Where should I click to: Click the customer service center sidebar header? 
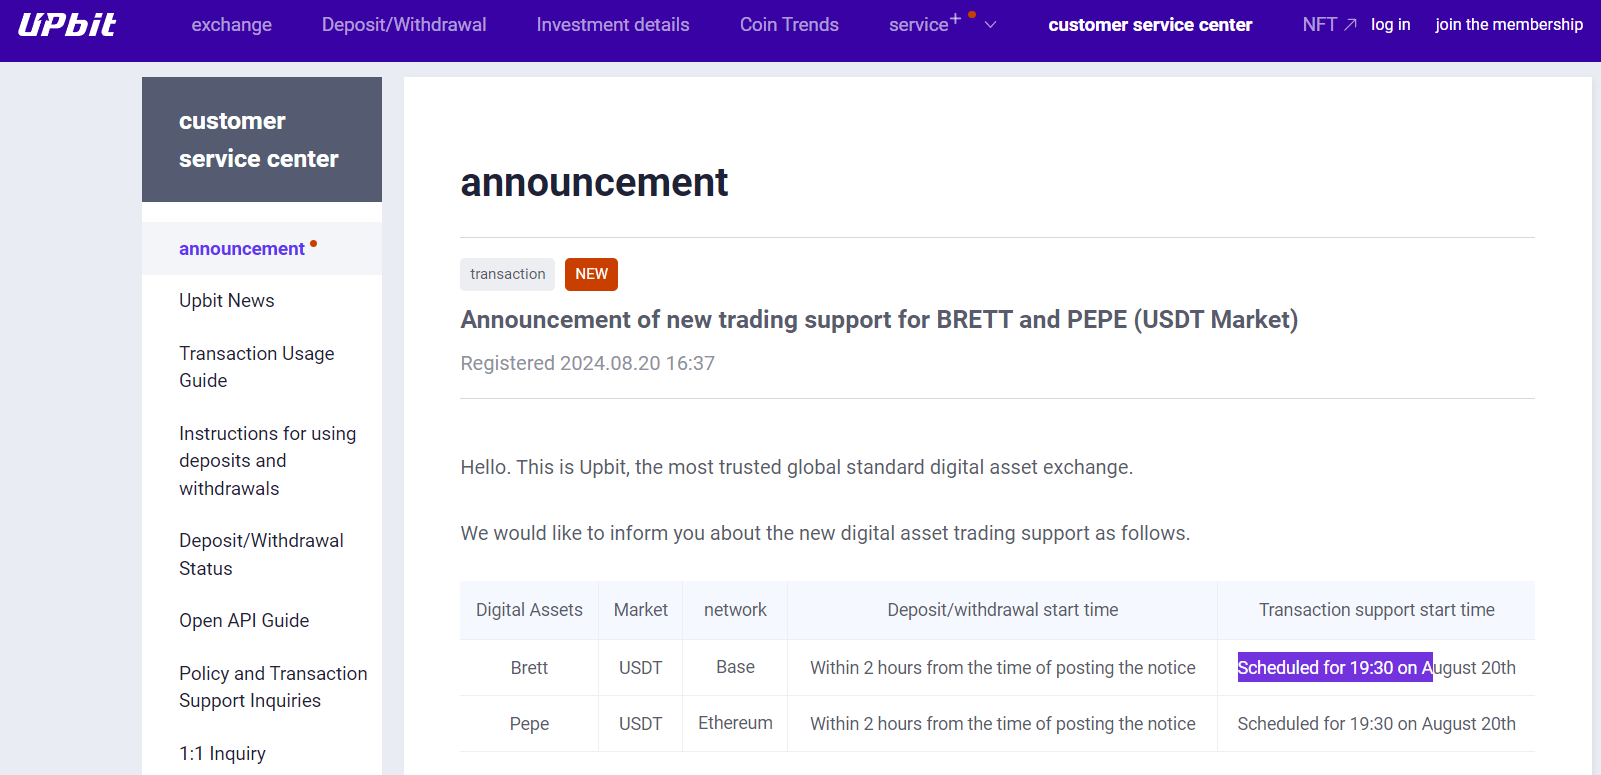point(262,140)
